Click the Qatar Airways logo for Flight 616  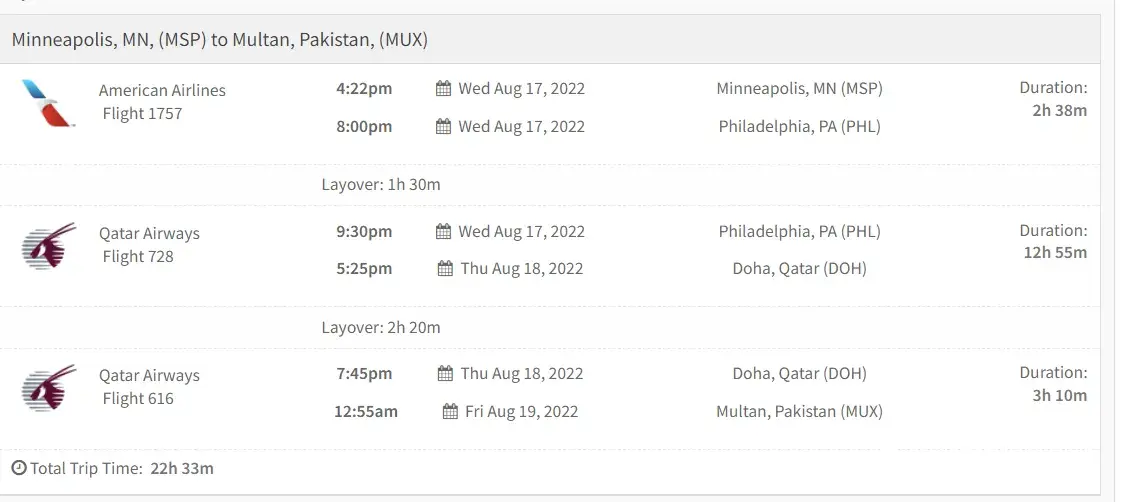point(49,388)
